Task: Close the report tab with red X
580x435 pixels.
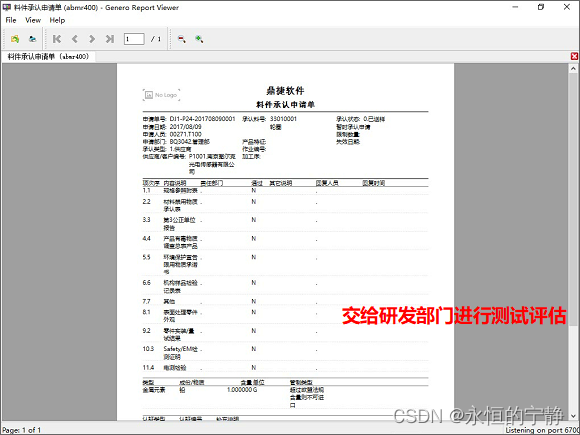Action: [574, 56]
